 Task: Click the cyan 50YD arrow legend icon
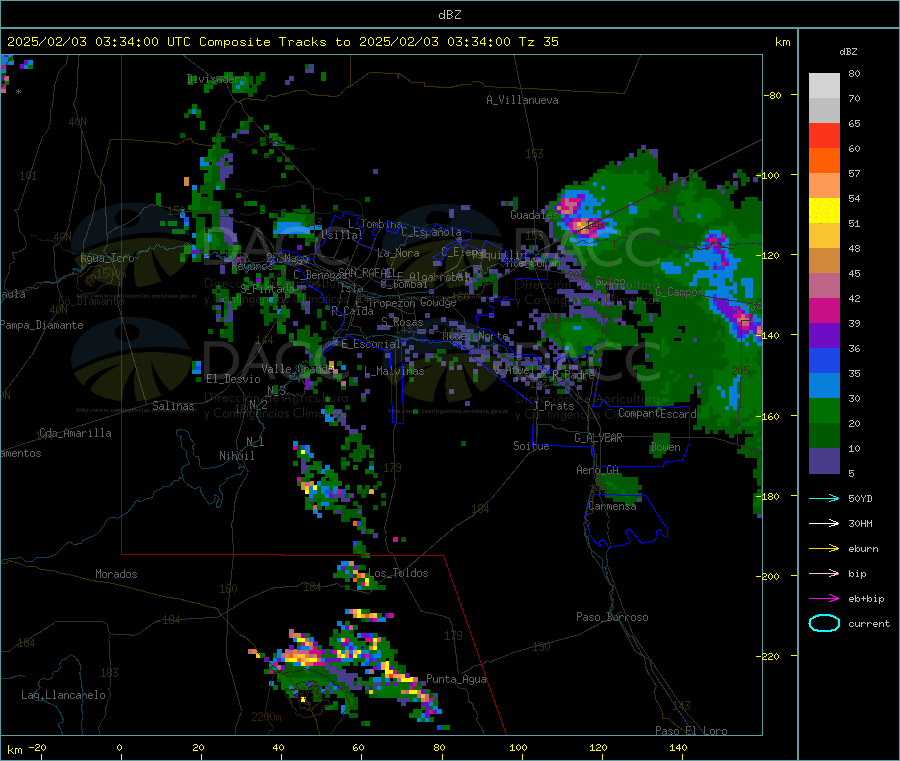point(824,498)
